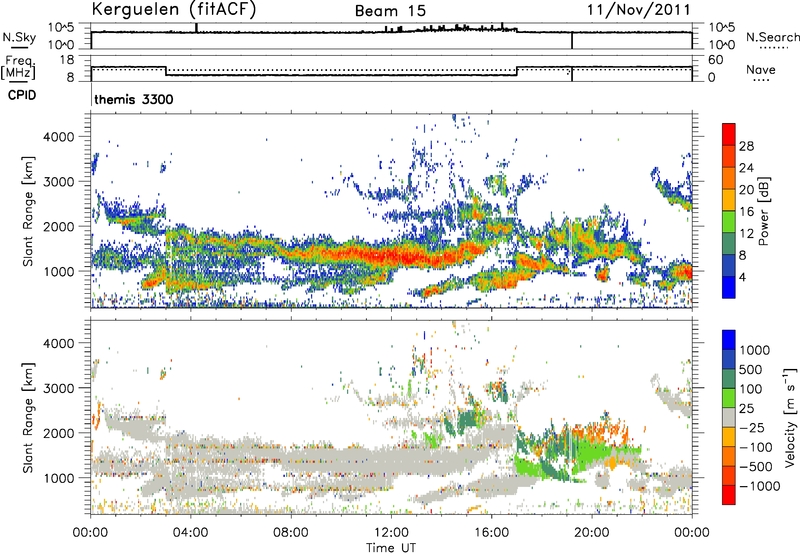The height and width of the screenshot is (554, 800).
Task: Click the '60' tick on the Nave axis
Action: pyautogui.click(x=716, y=60)
